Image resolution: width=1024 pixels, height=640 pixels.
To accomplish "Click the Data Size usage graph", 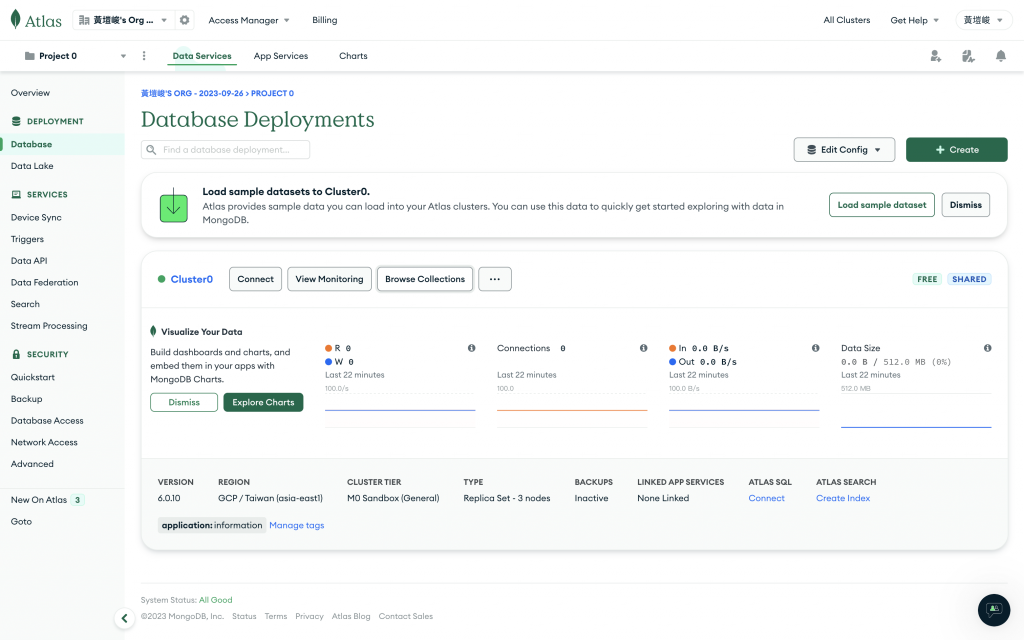I will pos(916,409).
